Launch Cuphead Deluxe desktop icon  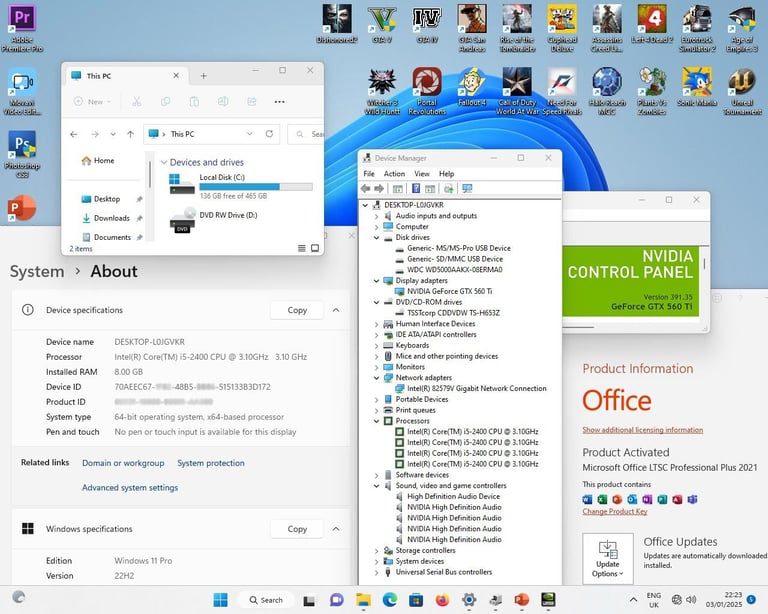(562, 28)
